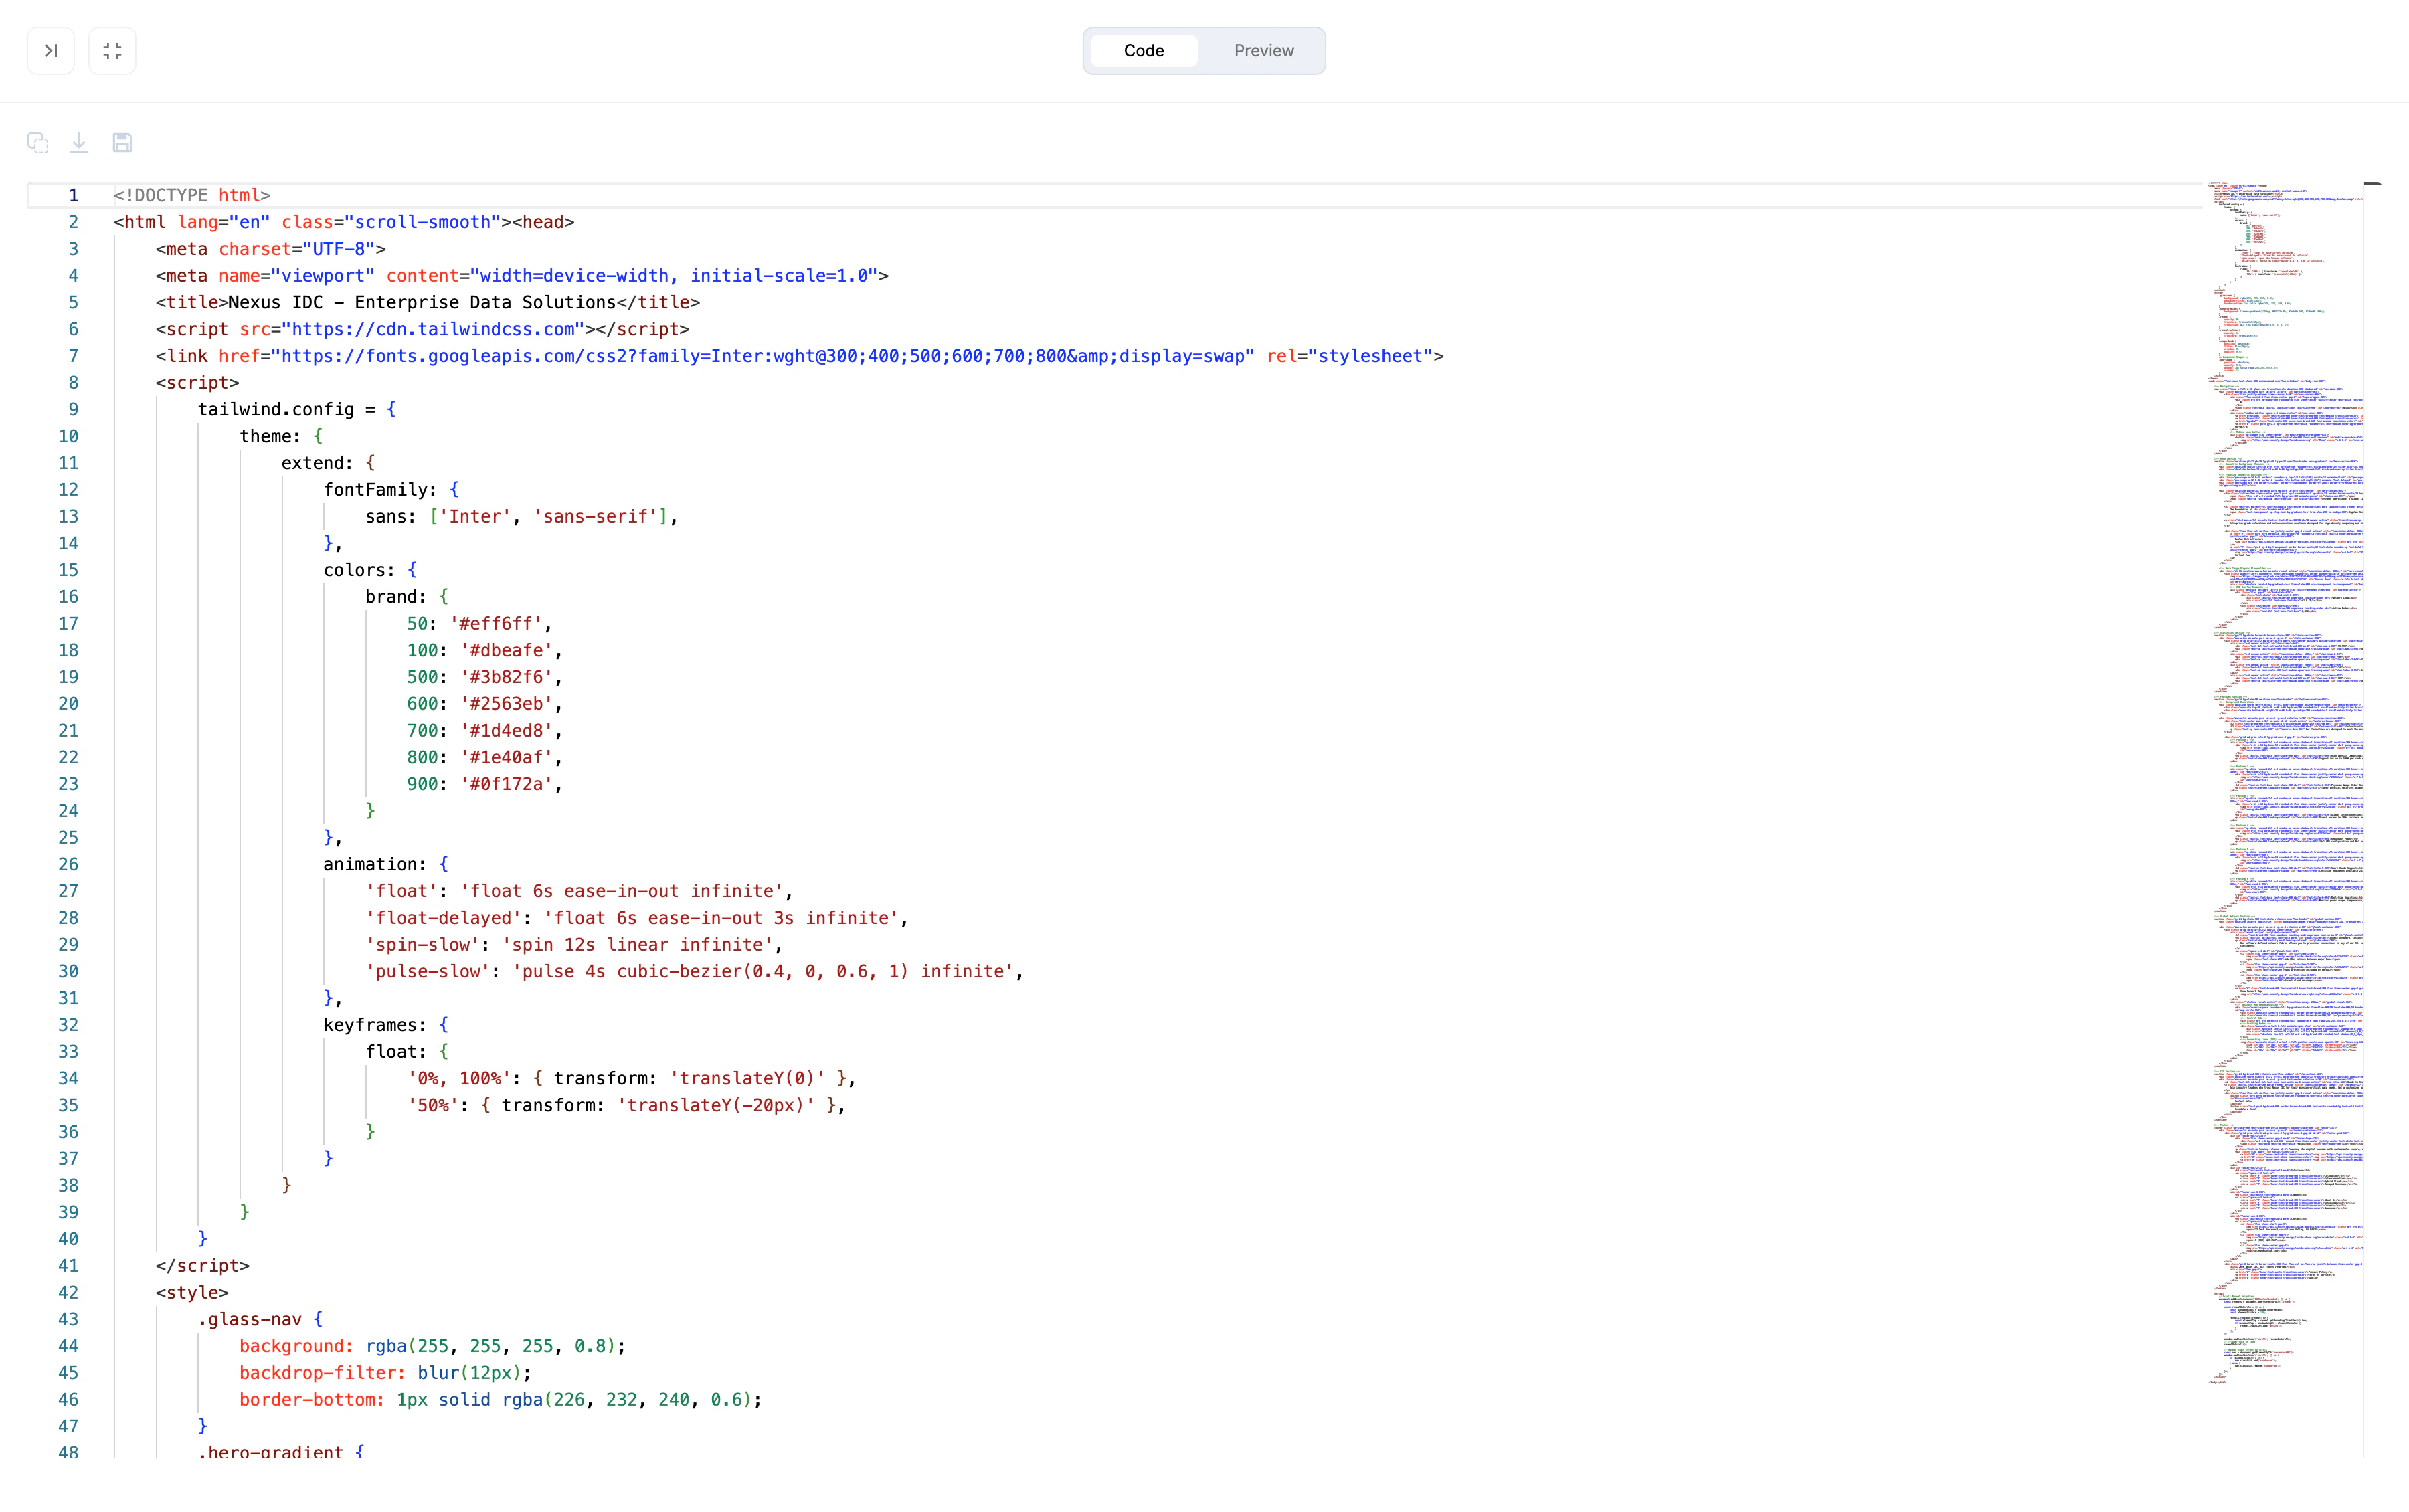
Task: Copy code using the copy icon
Action: (38, 143)
